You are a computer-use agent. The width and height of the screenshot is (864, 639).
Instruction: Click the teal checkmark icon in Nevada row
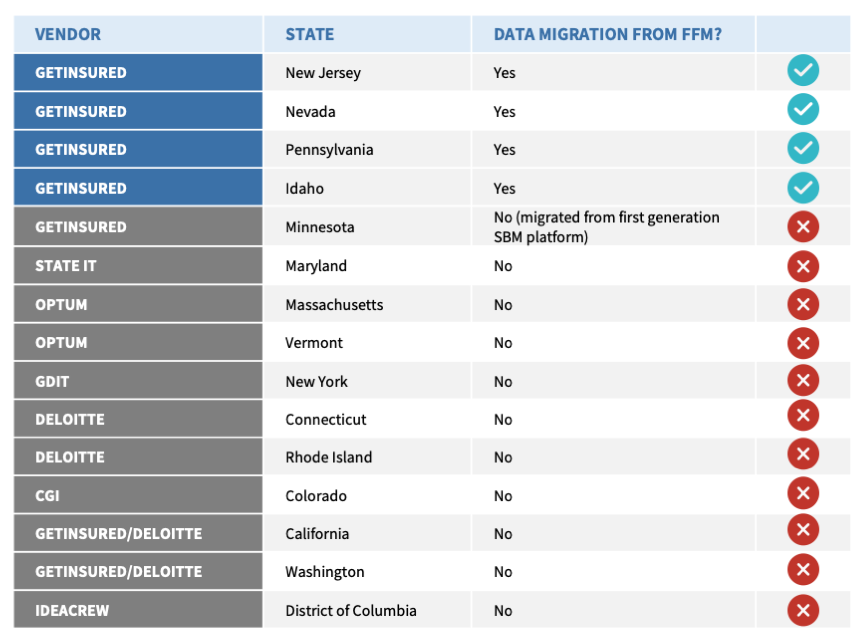click(803, 109)
